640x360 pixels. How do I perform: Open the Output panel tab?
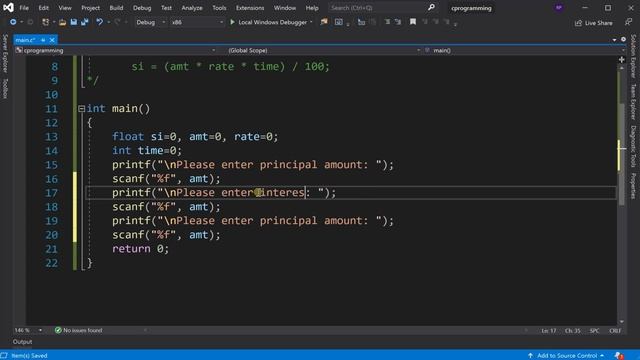(x=22, y=342)
